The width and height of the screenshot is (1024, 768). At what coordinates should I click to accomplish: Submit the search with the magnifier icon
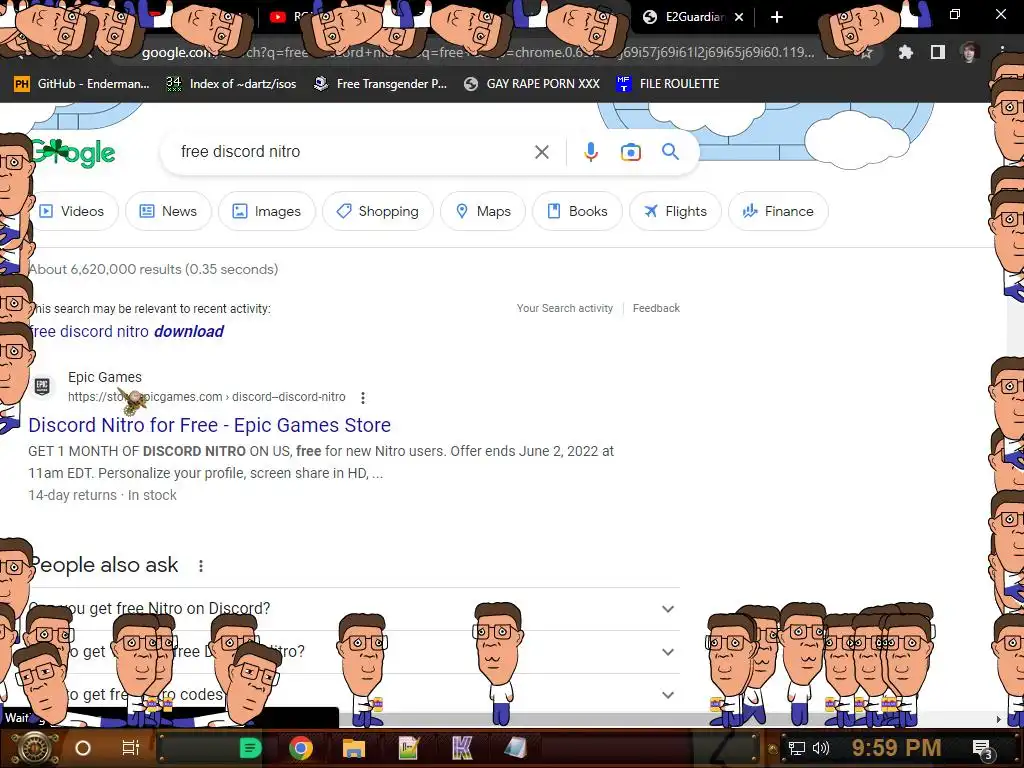click(x=670, y=152)
